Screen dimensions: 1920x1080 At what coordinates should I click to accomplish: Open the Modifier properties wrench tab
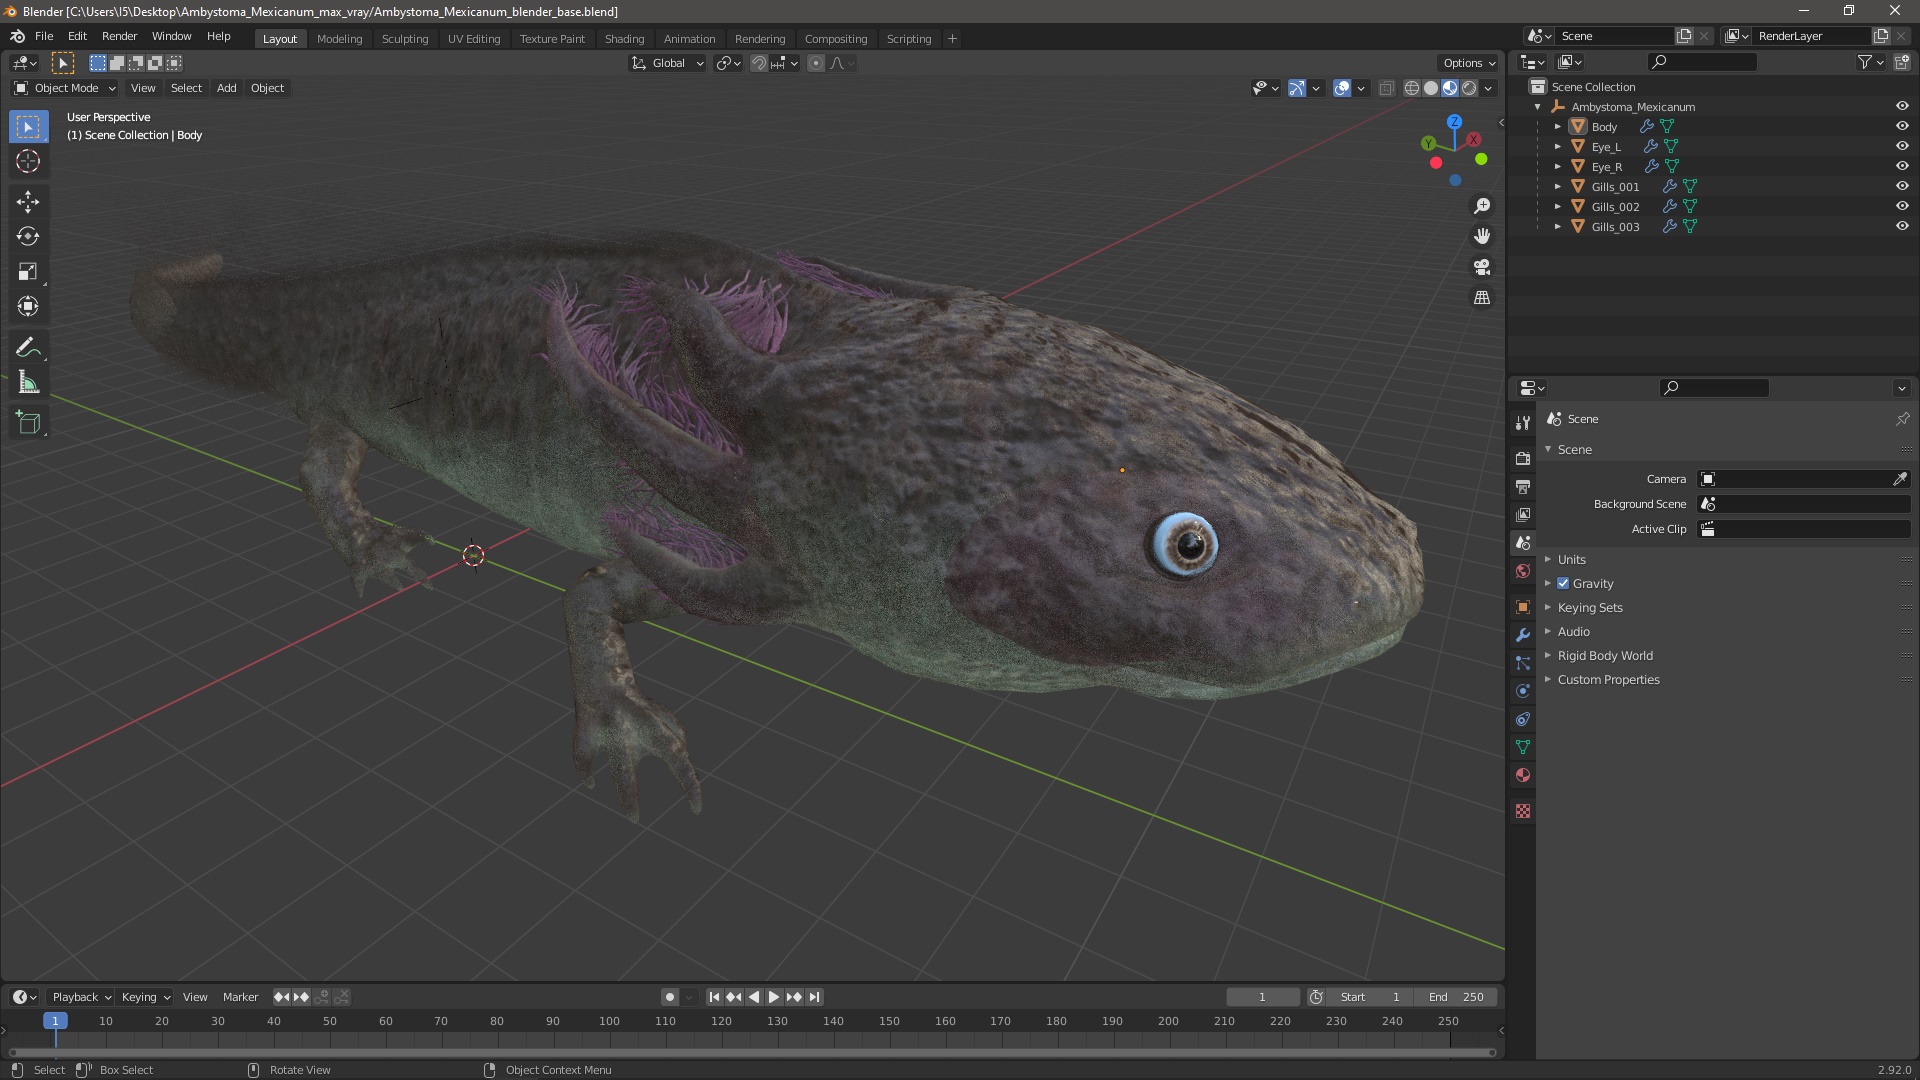(x=1522, y=635)
